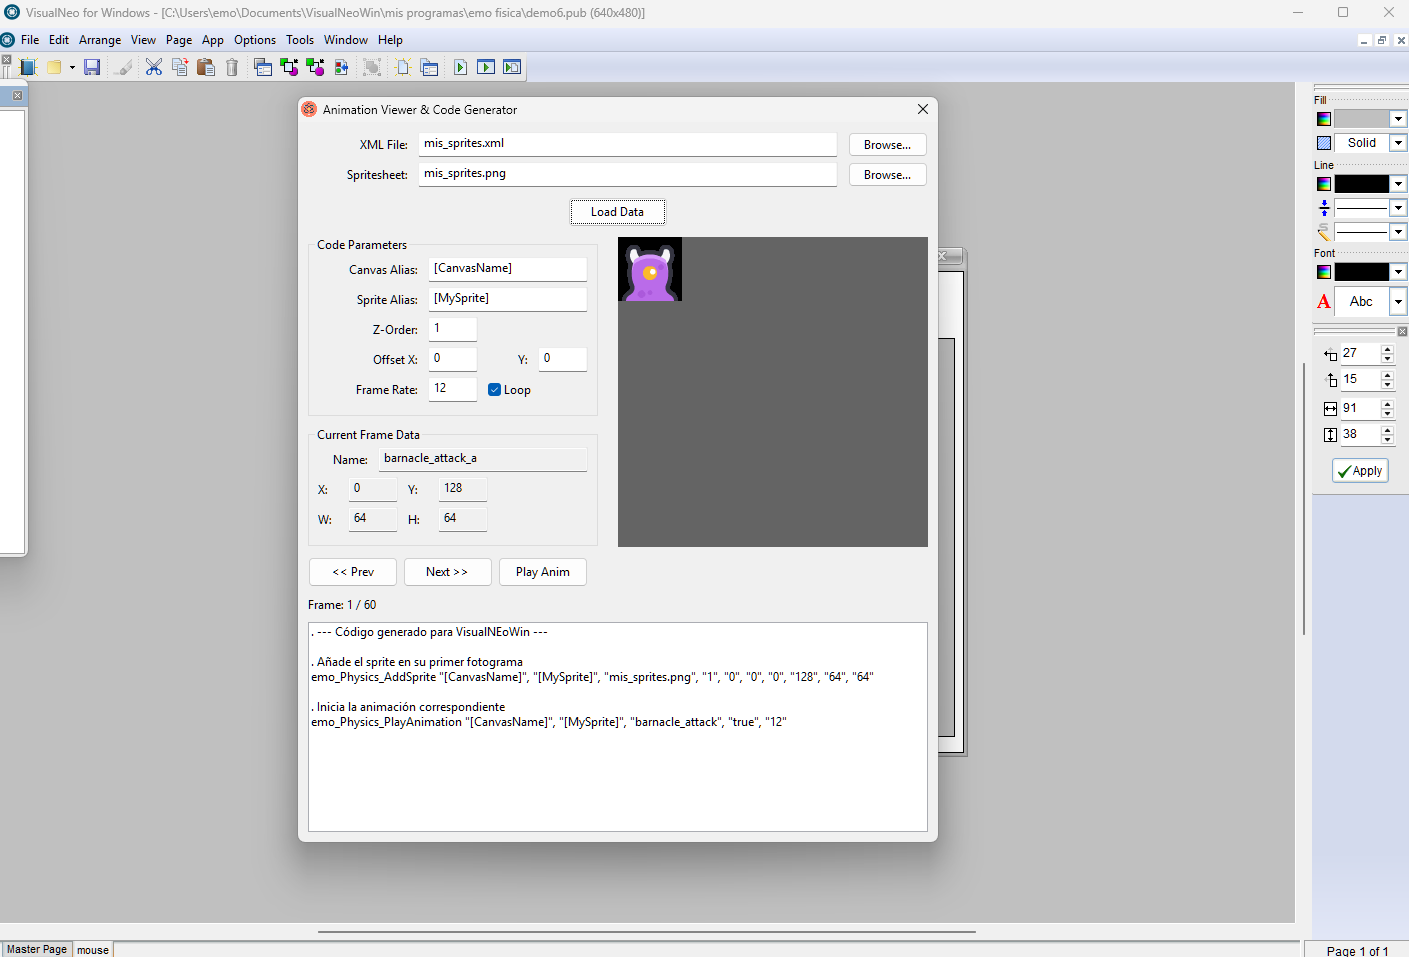Click the Canvas Alias input field

click(508, 269)
